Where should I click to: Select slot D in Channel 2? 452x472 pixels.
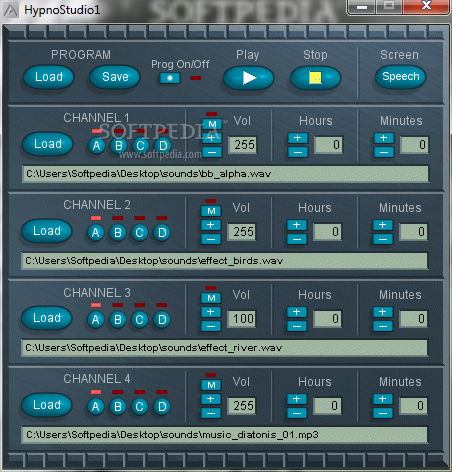(162, 233)
